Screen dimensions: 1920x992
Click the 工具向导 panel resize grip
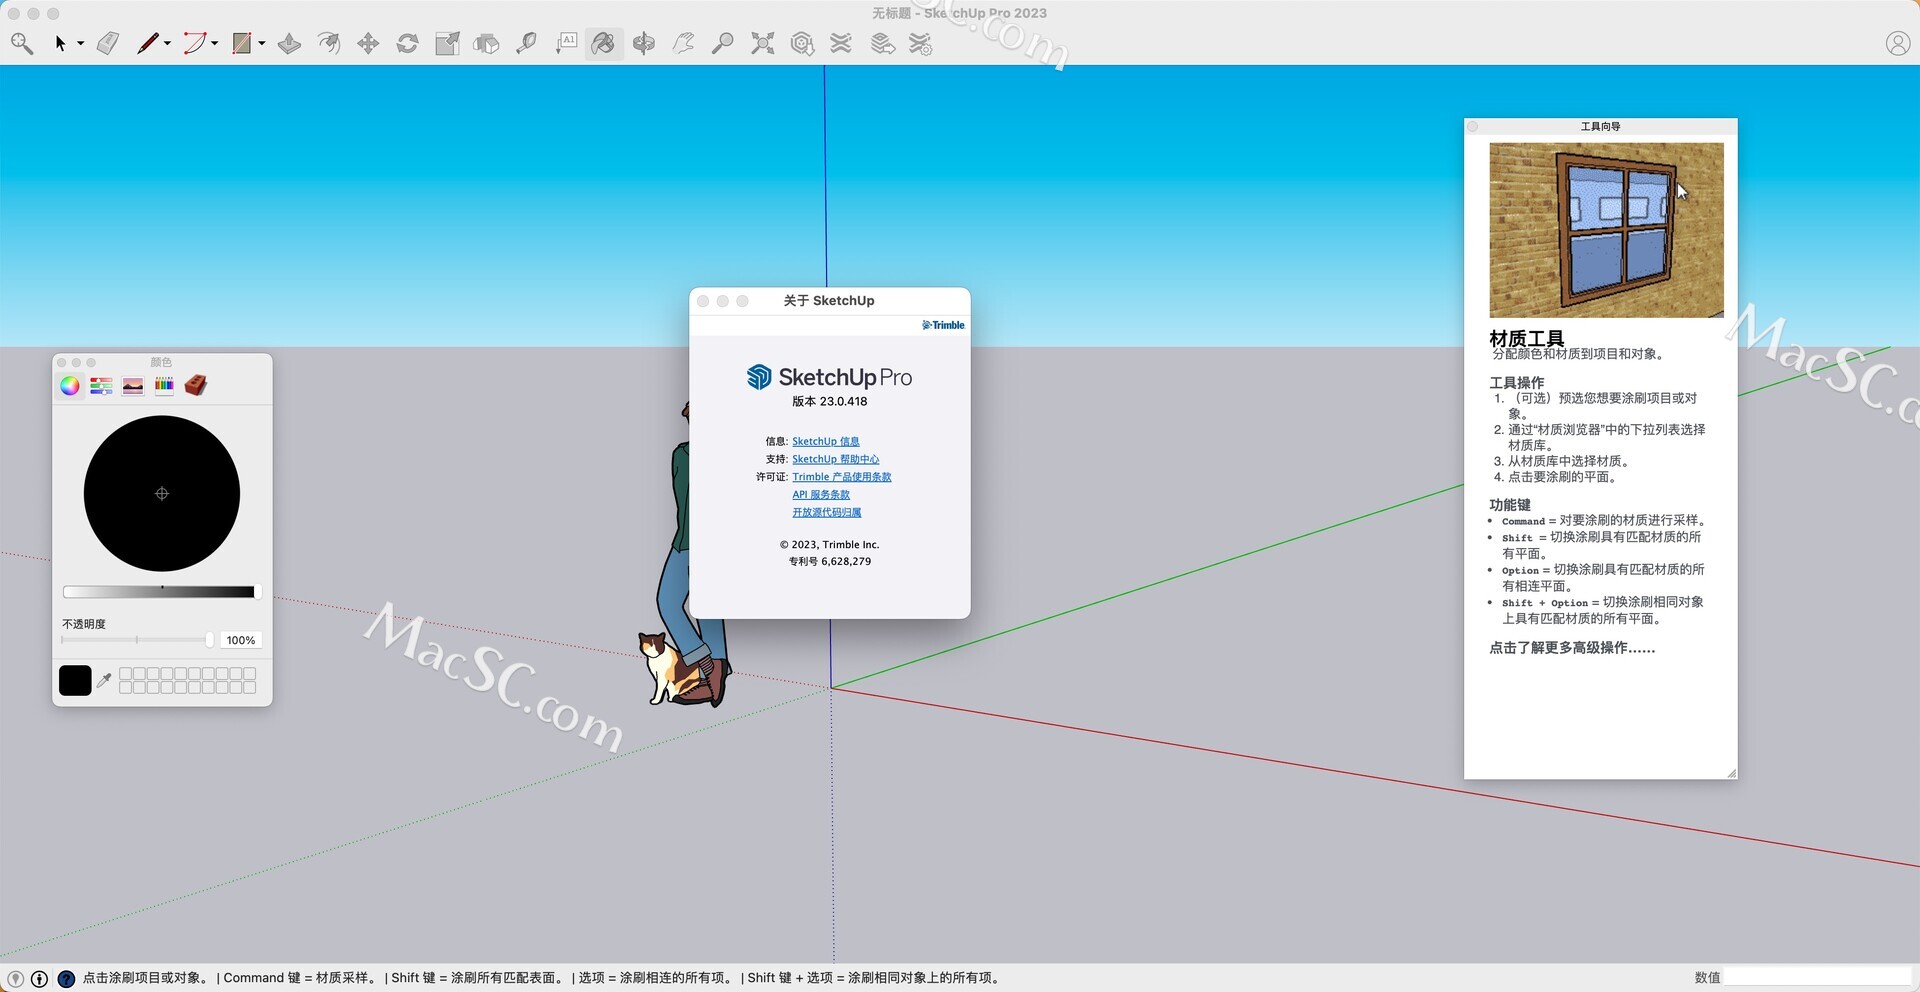tap(1731, 773)
